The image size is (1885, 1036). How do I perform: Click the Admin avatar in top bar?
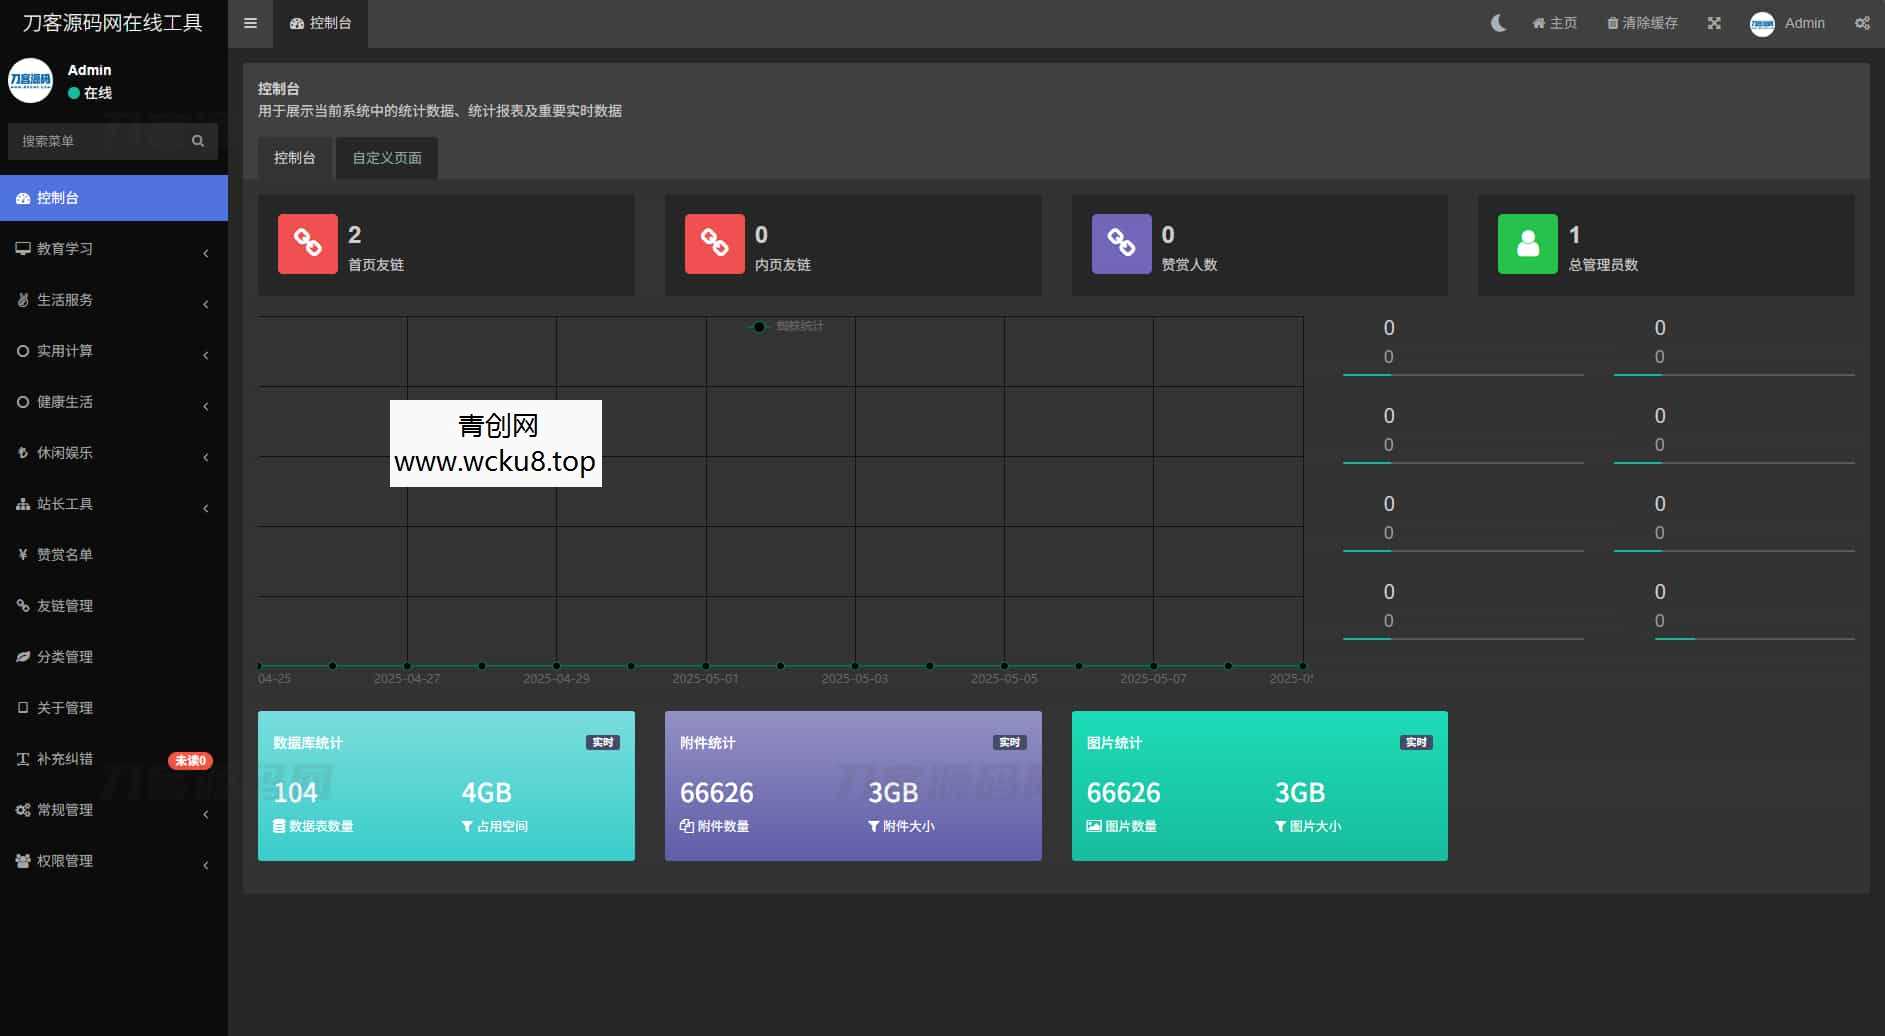[1762, 24]
